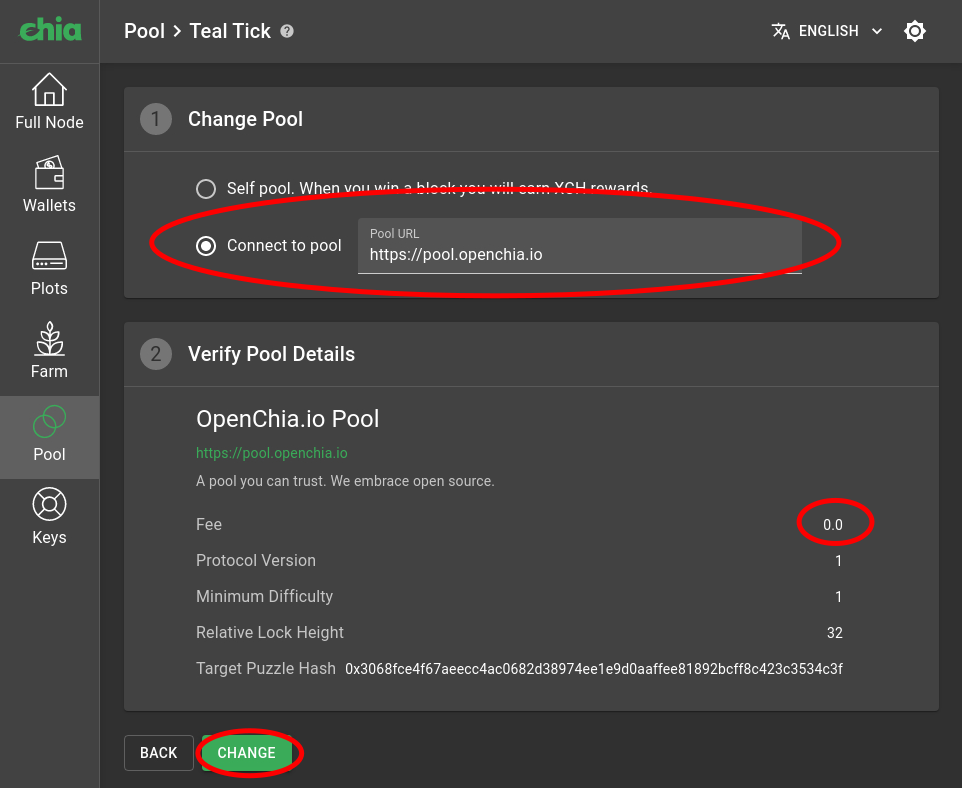This screenshot has height=788, width=962.
Task: Select the Self pool radio option
Action: point(206,188)
